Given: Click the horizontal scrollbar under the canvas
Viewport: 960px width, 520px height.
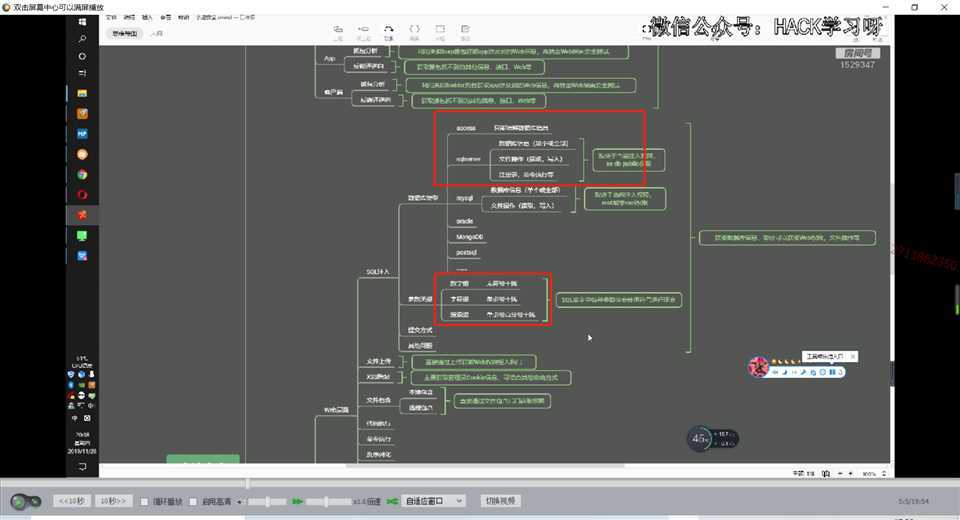Looking at the screenshot, I should coord(485,466).
